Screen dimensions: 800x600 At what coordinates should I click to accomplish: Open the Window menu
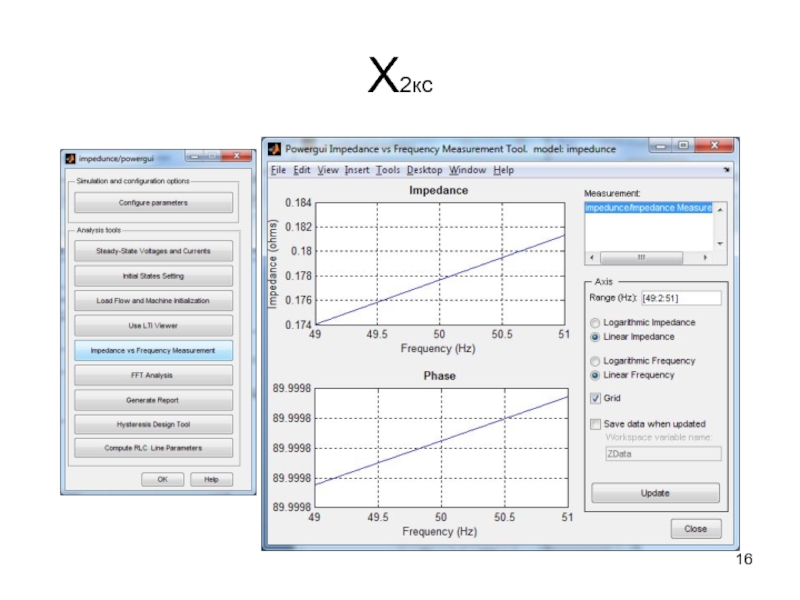[x=467, y=170]
